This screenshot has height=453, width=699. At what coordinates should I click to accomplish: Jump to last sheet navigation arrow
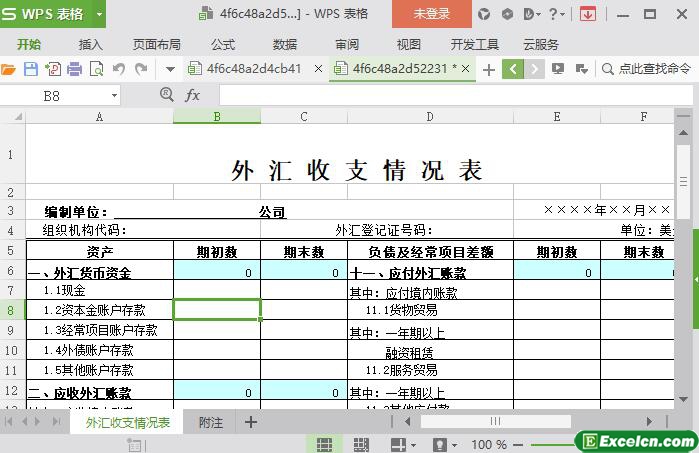coord(57,421)
